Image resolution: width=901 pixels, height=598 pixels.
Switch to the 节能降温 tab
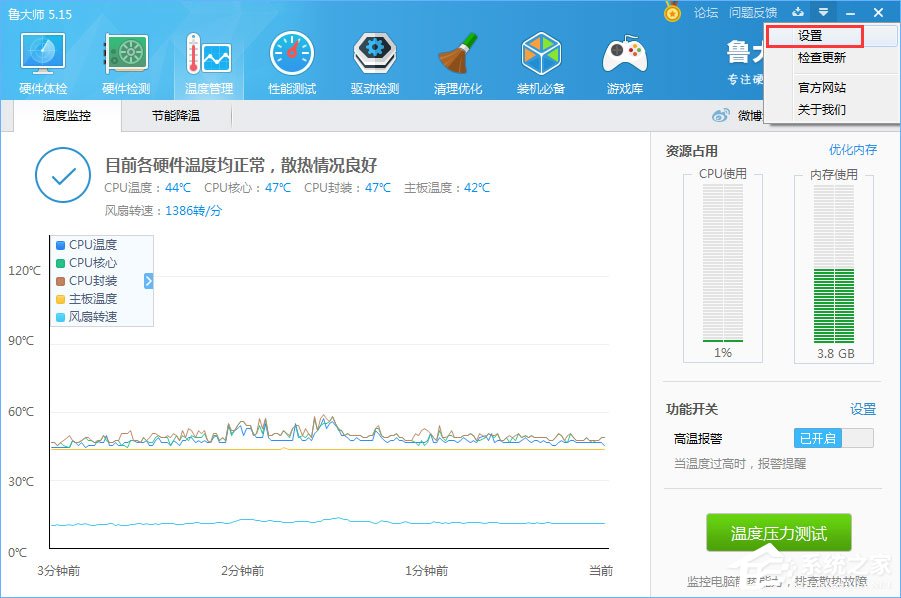[175, 115]
